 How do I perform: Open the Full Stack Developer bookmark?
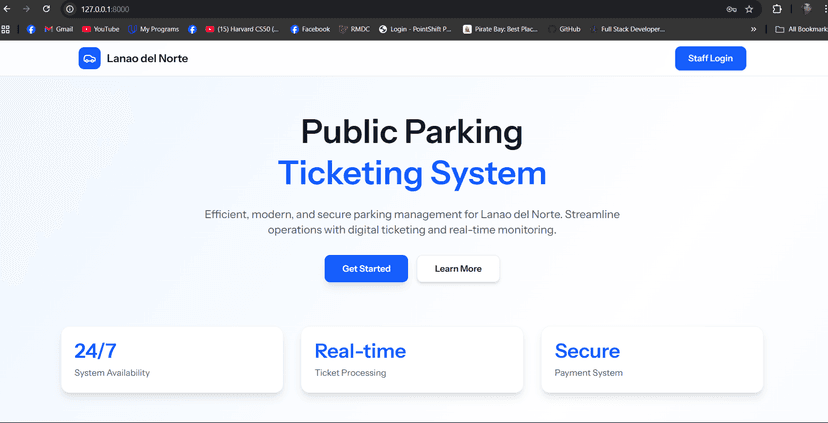[x=627, y=30]
